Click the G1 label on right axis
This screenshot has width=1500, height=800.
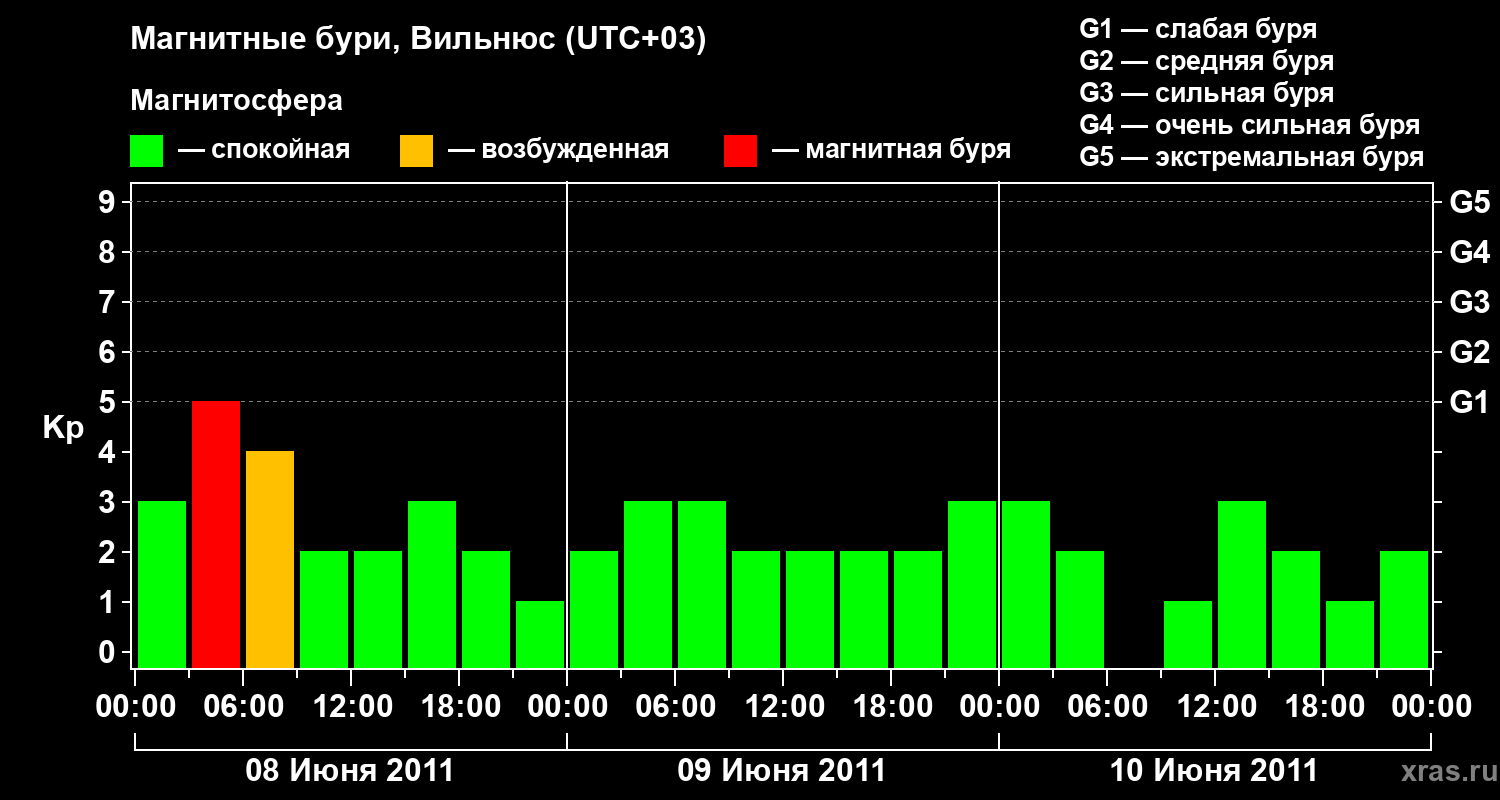[1469, 402]
